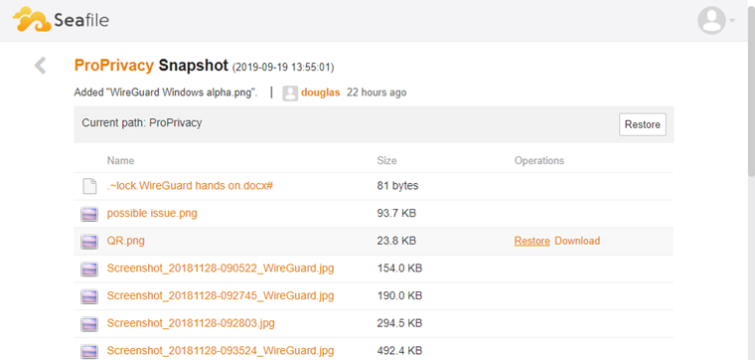Image resolution: width=755 pixels, height=360 pixels.
Task: Go back using the left chevron
Action: pos(40,65)
